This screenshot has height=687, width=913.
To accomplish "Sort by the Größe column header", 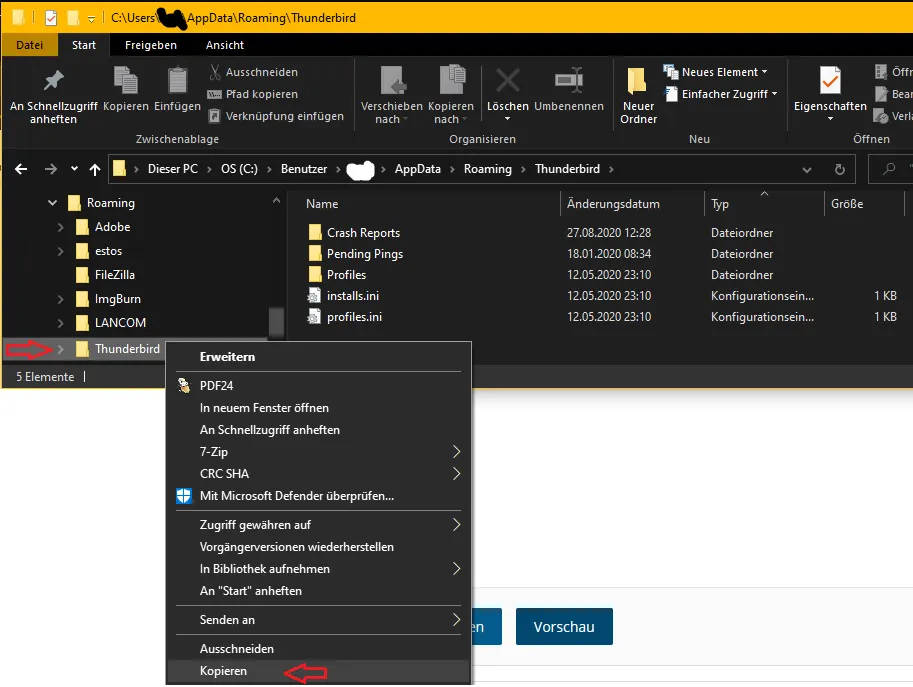I will pyautogui.click(x=847, y=204).
